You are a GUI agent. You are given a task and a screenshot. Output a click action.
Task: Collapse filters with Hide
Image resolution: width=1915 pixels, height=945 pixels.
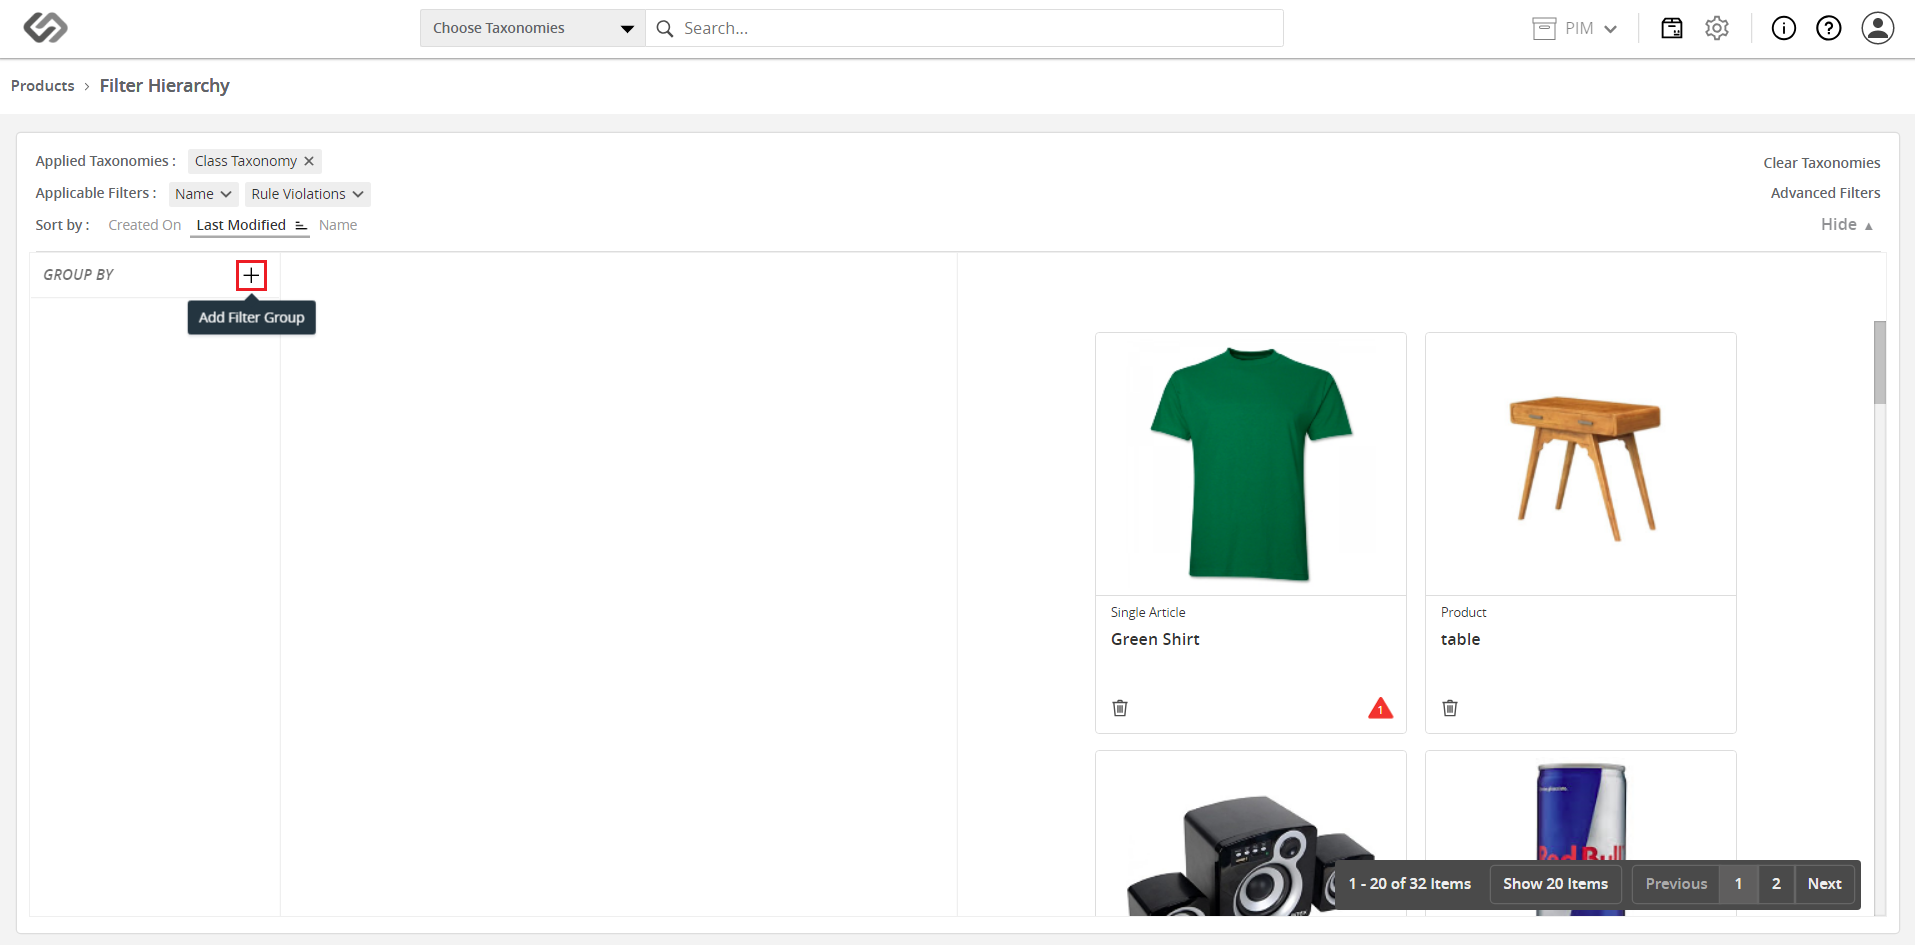tap(1847, 225)
